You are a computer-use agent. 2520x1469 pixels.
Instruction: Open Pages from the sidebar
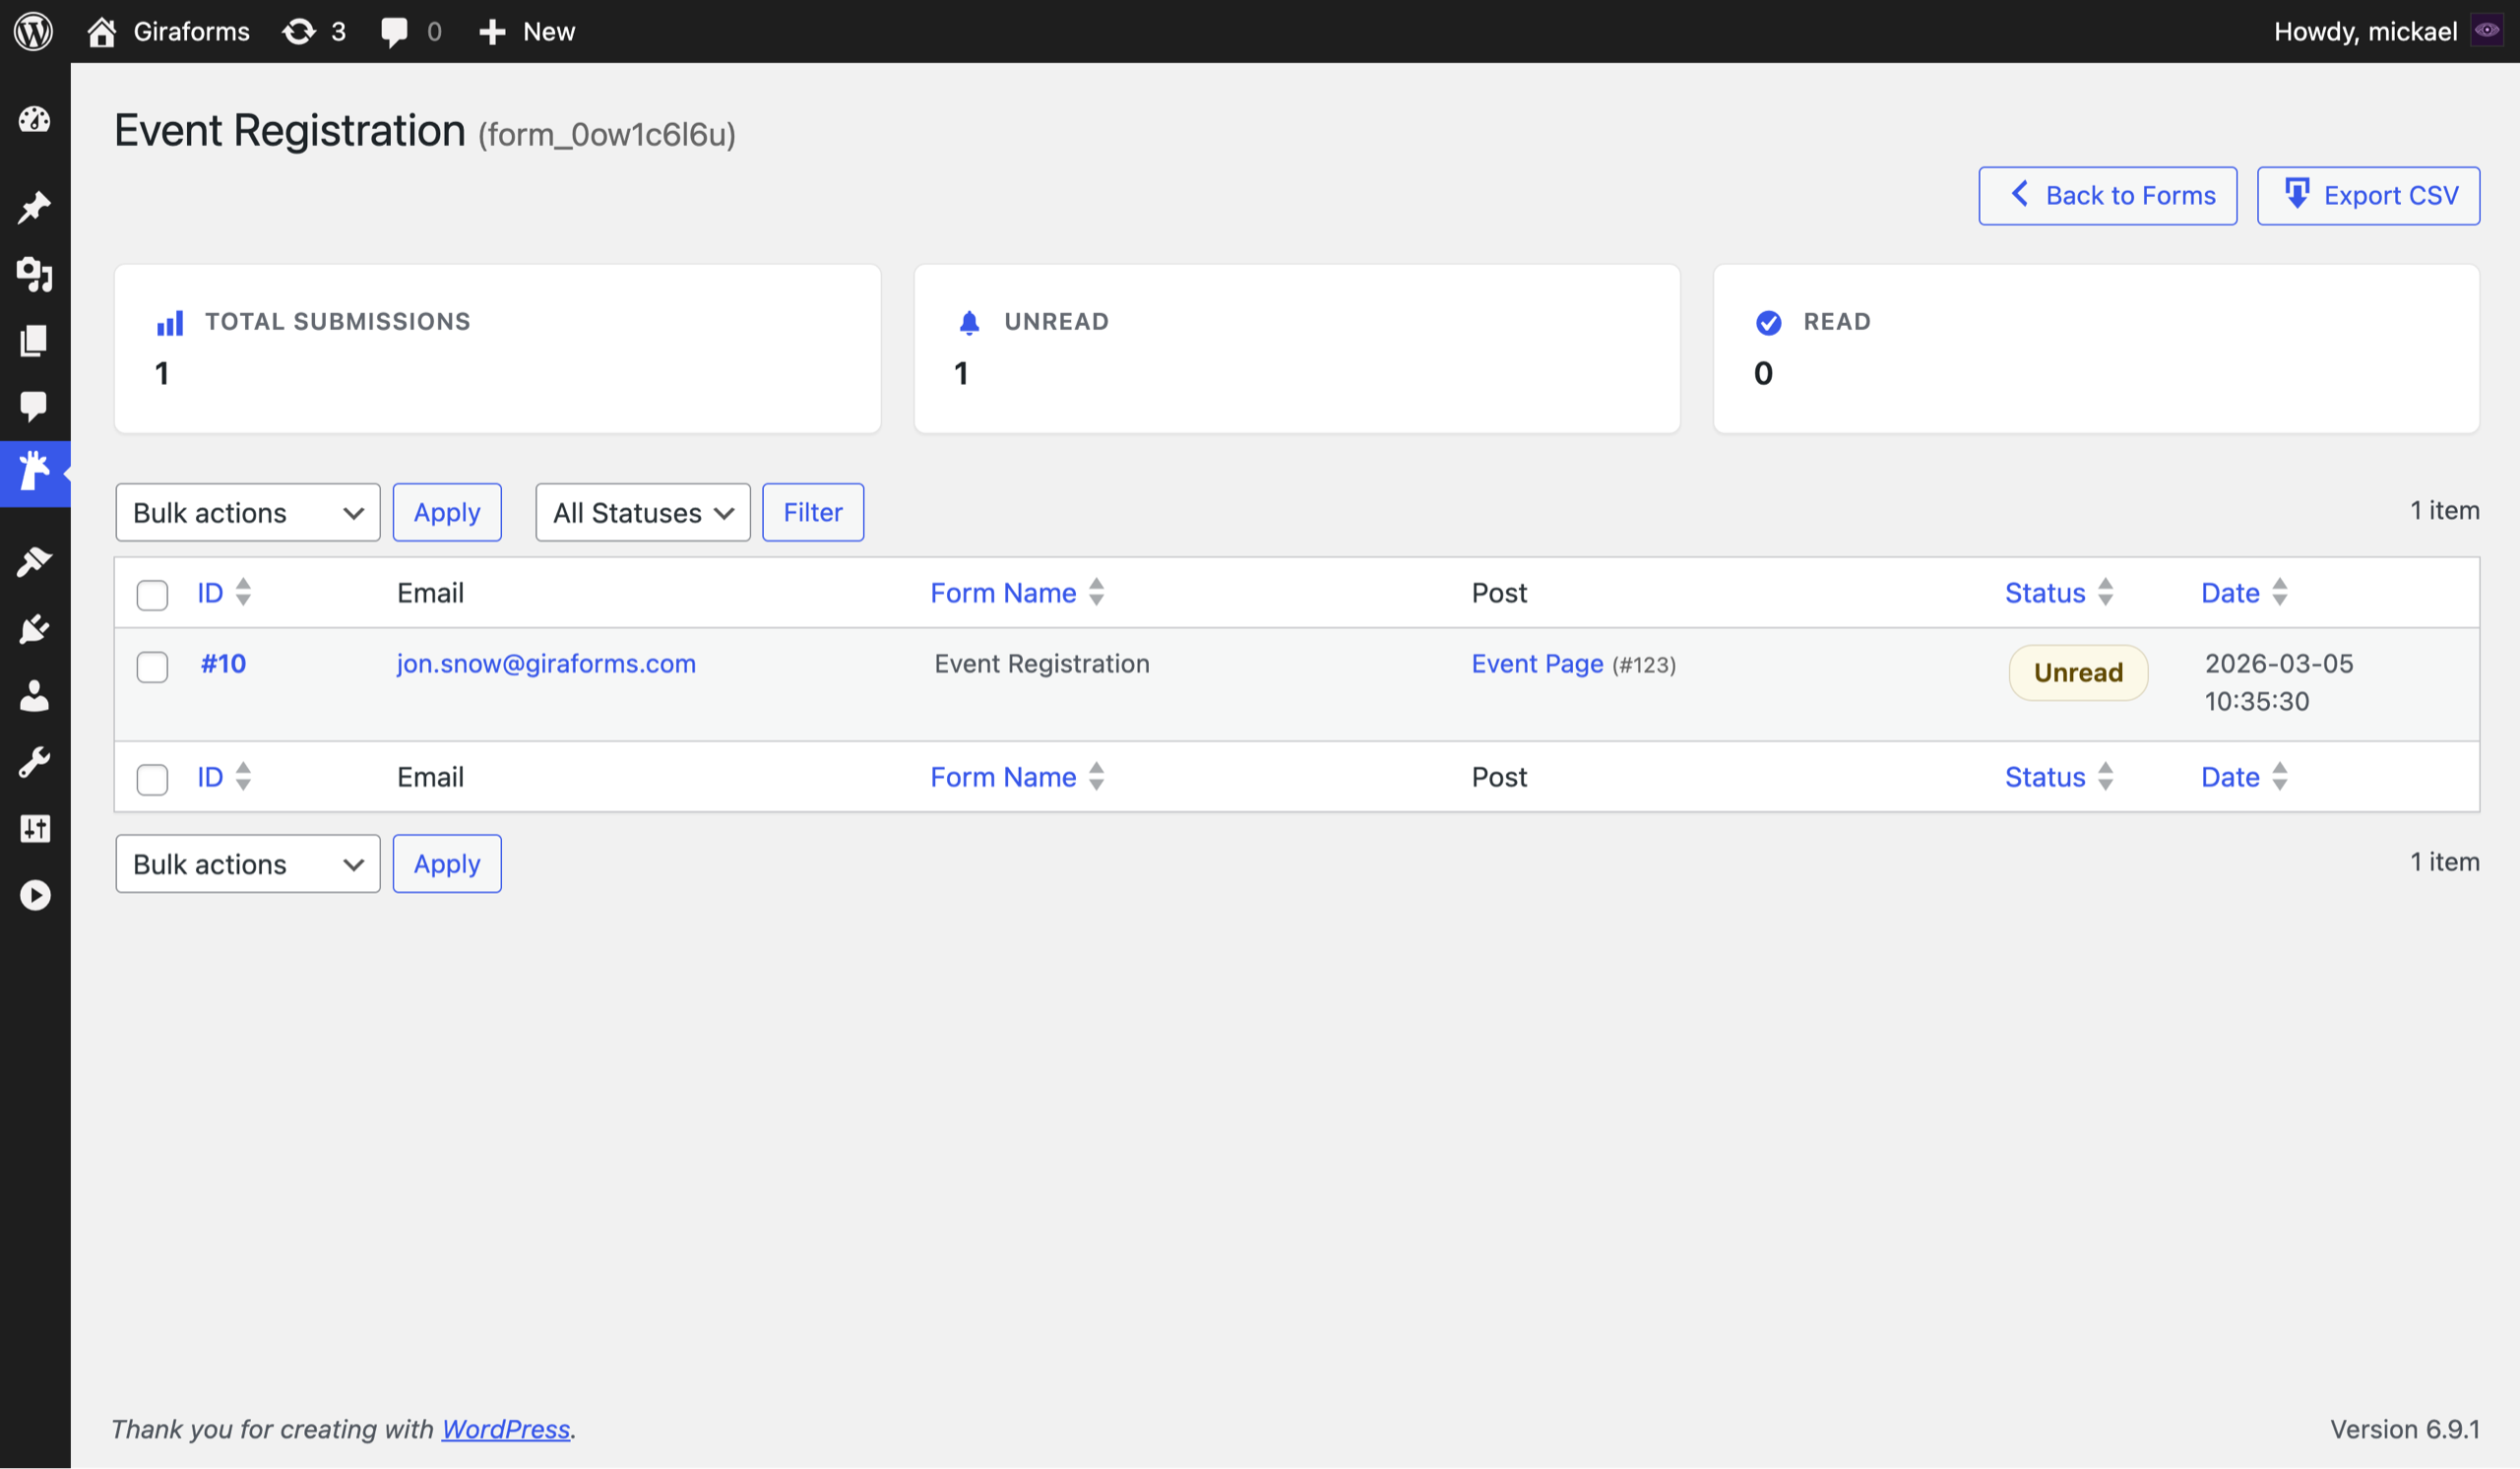tap(35, 340)
